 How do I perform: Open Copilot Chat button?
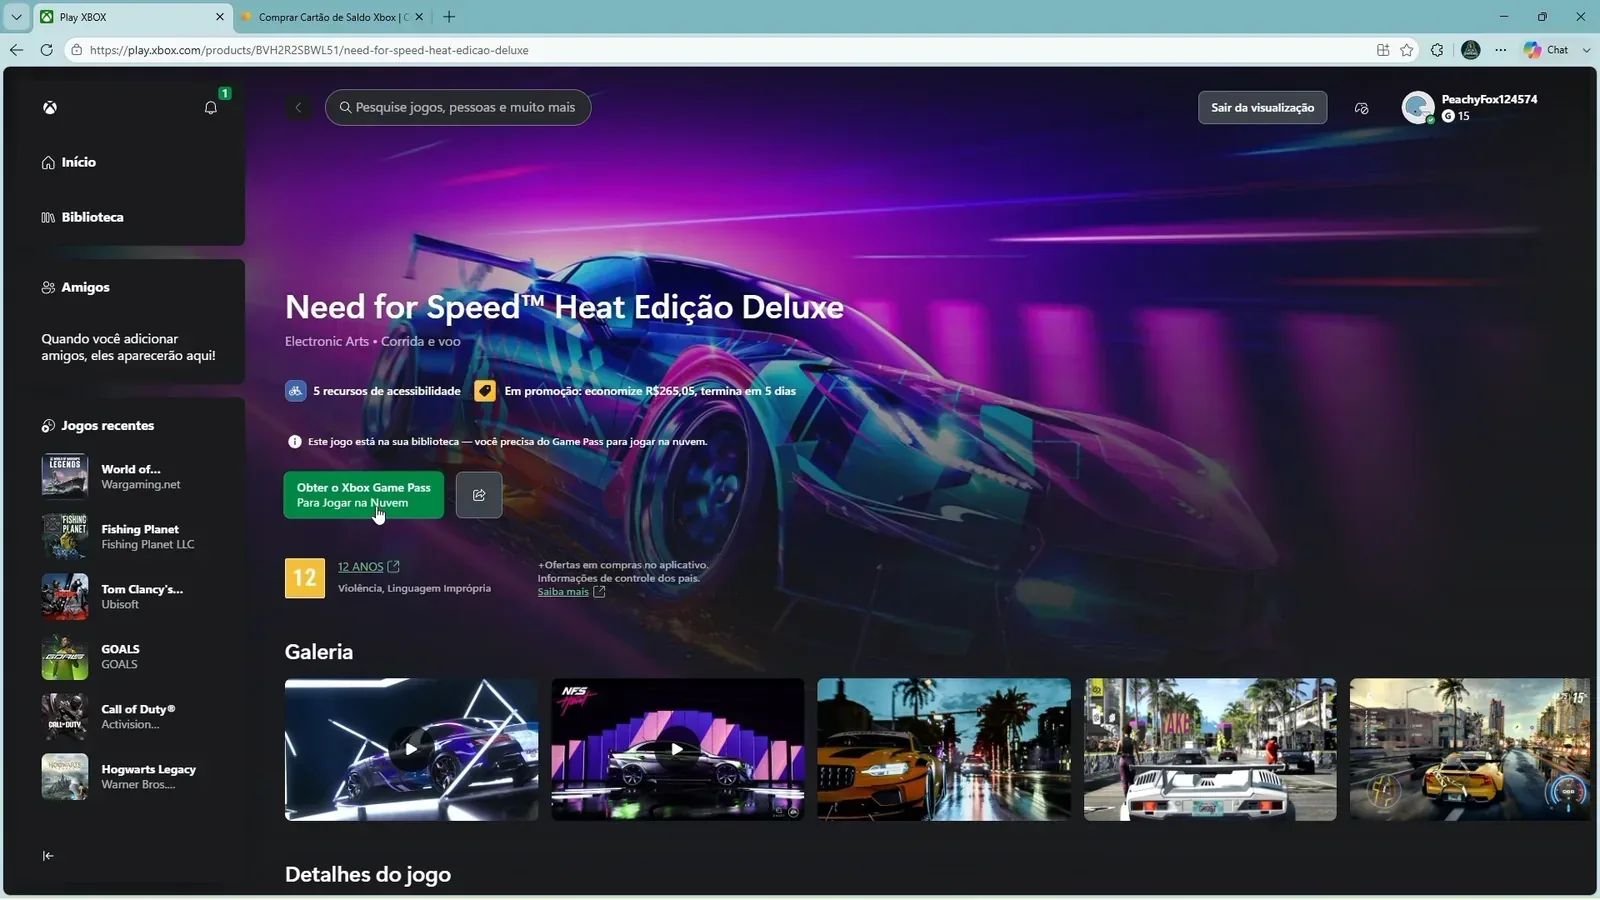(x=1547, y=50)
